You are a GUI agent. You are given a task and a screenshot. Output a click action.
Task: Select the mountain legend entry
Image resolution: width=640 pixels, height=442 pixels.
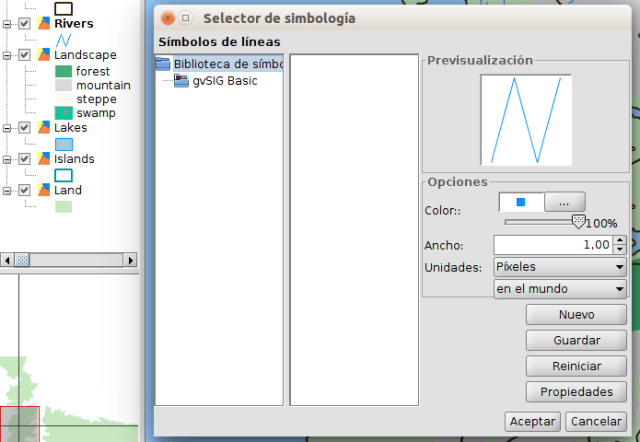point(102,85)
